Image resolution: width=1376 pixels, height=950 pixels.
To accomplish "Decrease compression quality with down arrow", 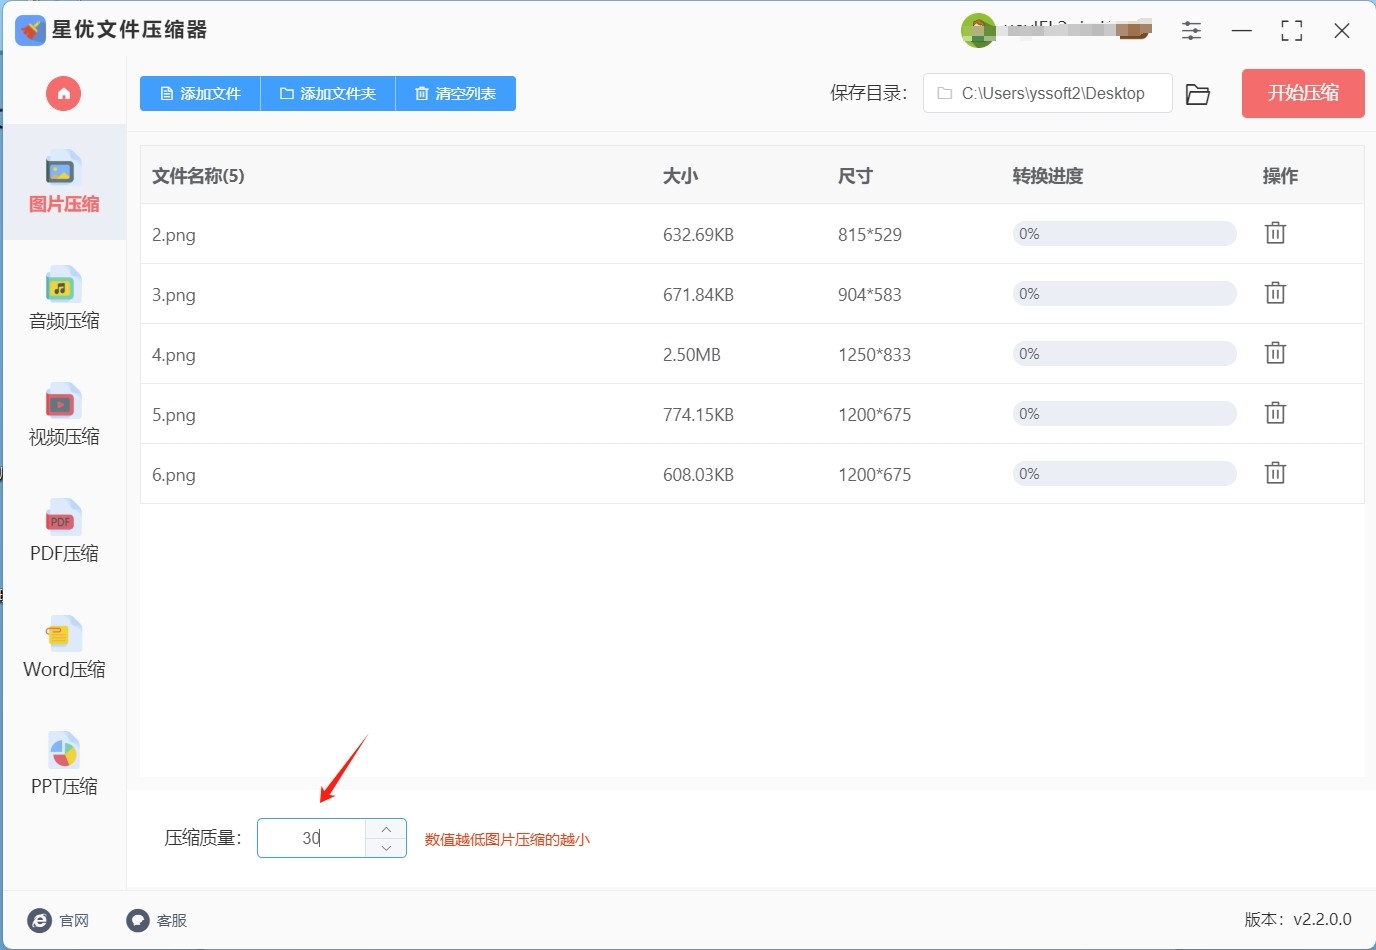I will coord(386,848).
